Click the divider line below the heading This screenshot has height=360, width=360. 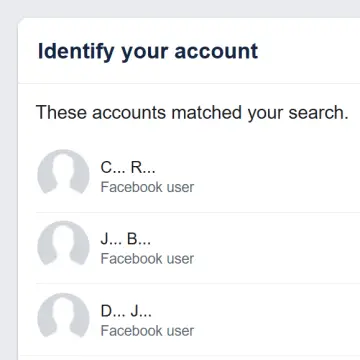189,83
